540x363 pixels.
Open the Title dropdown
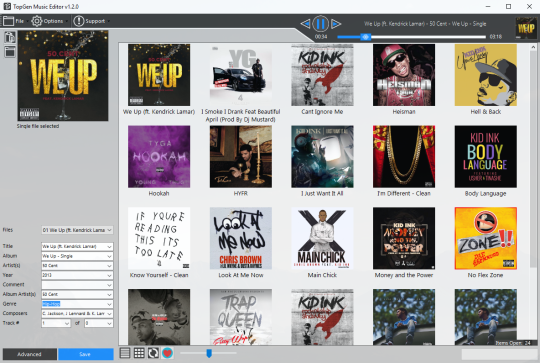110,247
